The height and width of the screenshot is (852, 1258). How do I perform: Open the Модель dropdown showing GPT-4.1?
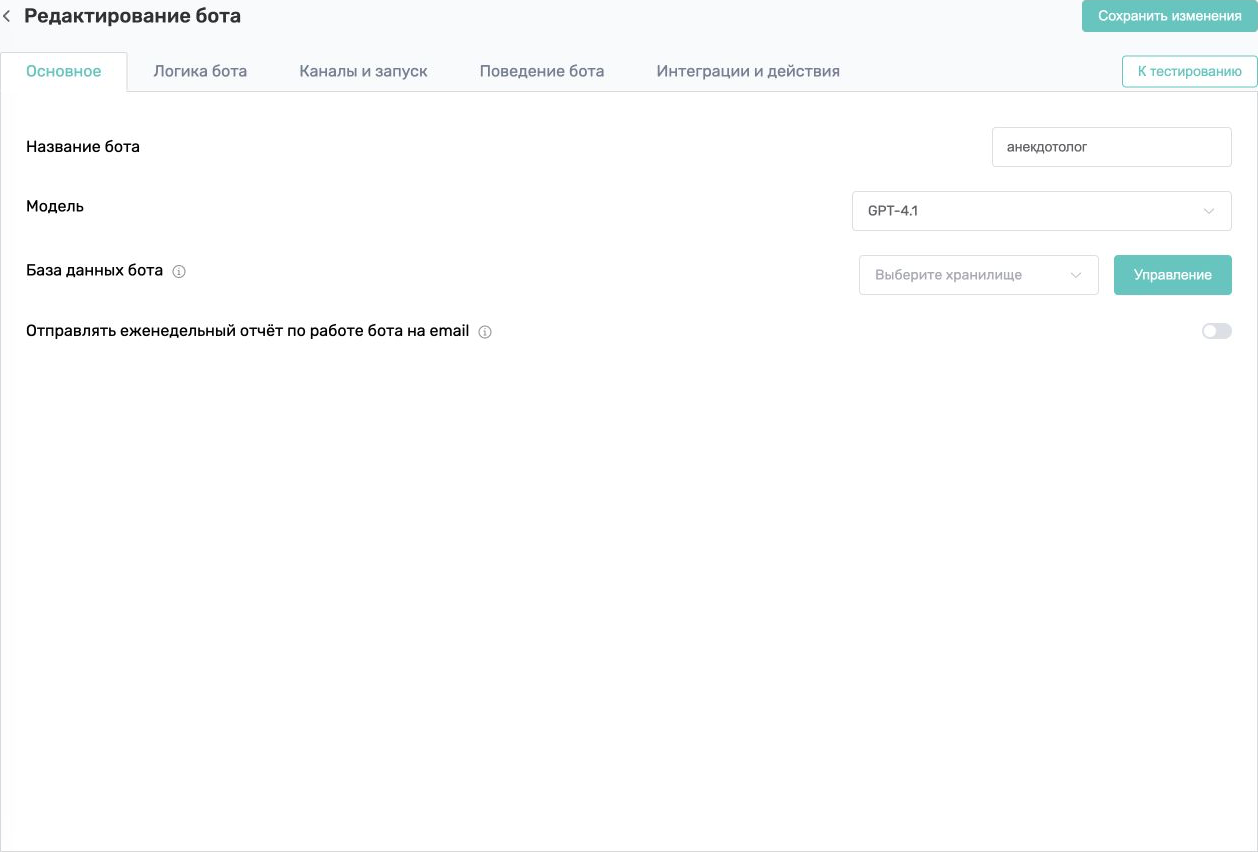pyautogui.click(x=1041, y=211)
